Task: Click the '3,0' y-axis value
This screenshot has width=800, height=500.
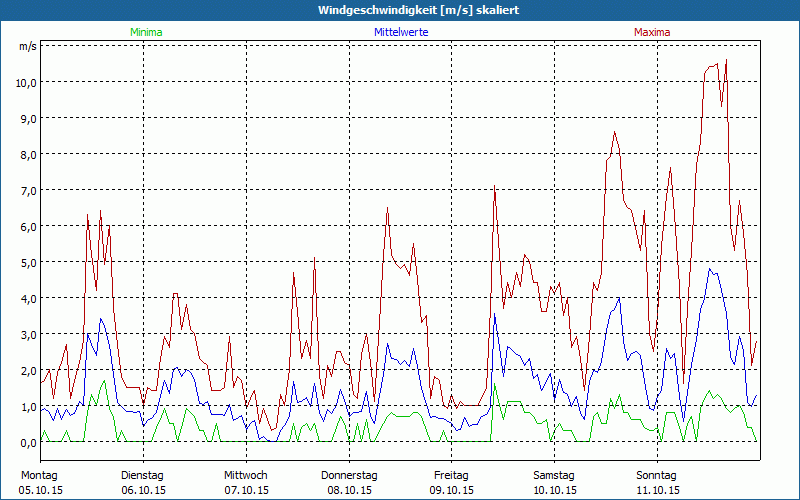Action: click(29, 335)
